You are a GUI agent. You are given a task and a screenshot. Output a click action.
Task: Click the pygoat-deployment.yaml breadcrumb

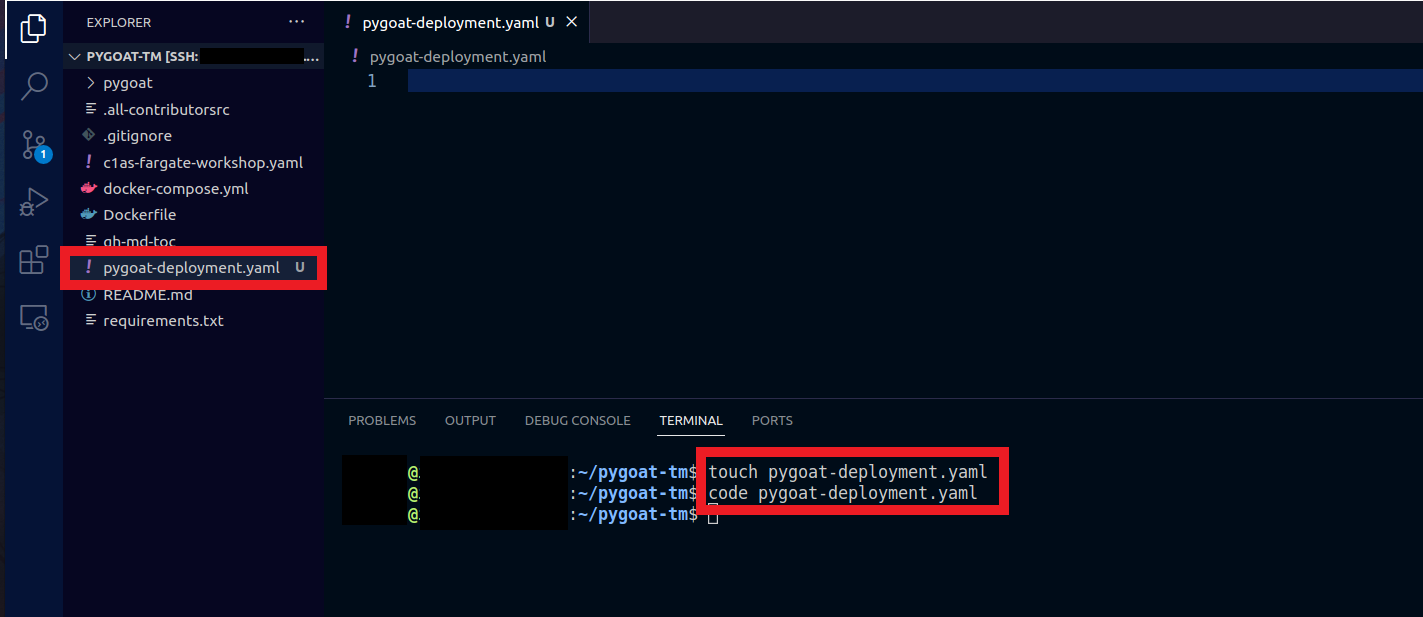point(457,56)
